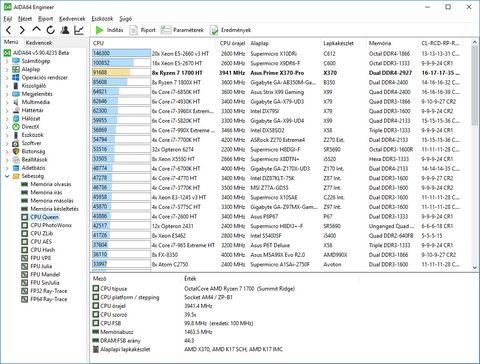Click the 146300 score bar

click(x=121, y=53)
